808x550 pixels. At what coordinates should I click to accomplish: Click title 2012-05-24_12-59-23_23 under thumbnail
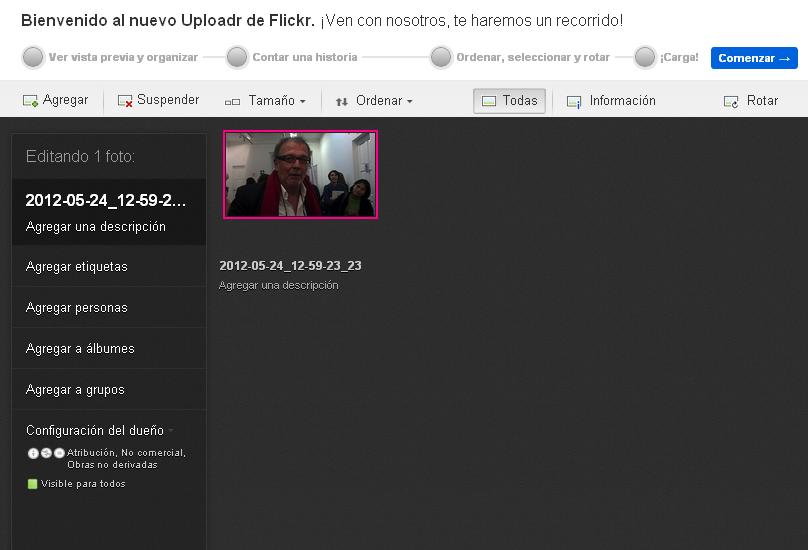pyautogui.click(x=290, y=266)
